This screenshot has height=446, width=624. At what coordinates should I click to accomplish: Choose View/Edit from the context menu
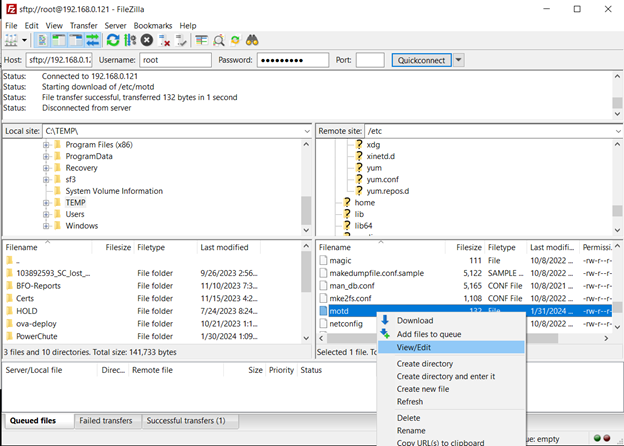coord(450,347)
